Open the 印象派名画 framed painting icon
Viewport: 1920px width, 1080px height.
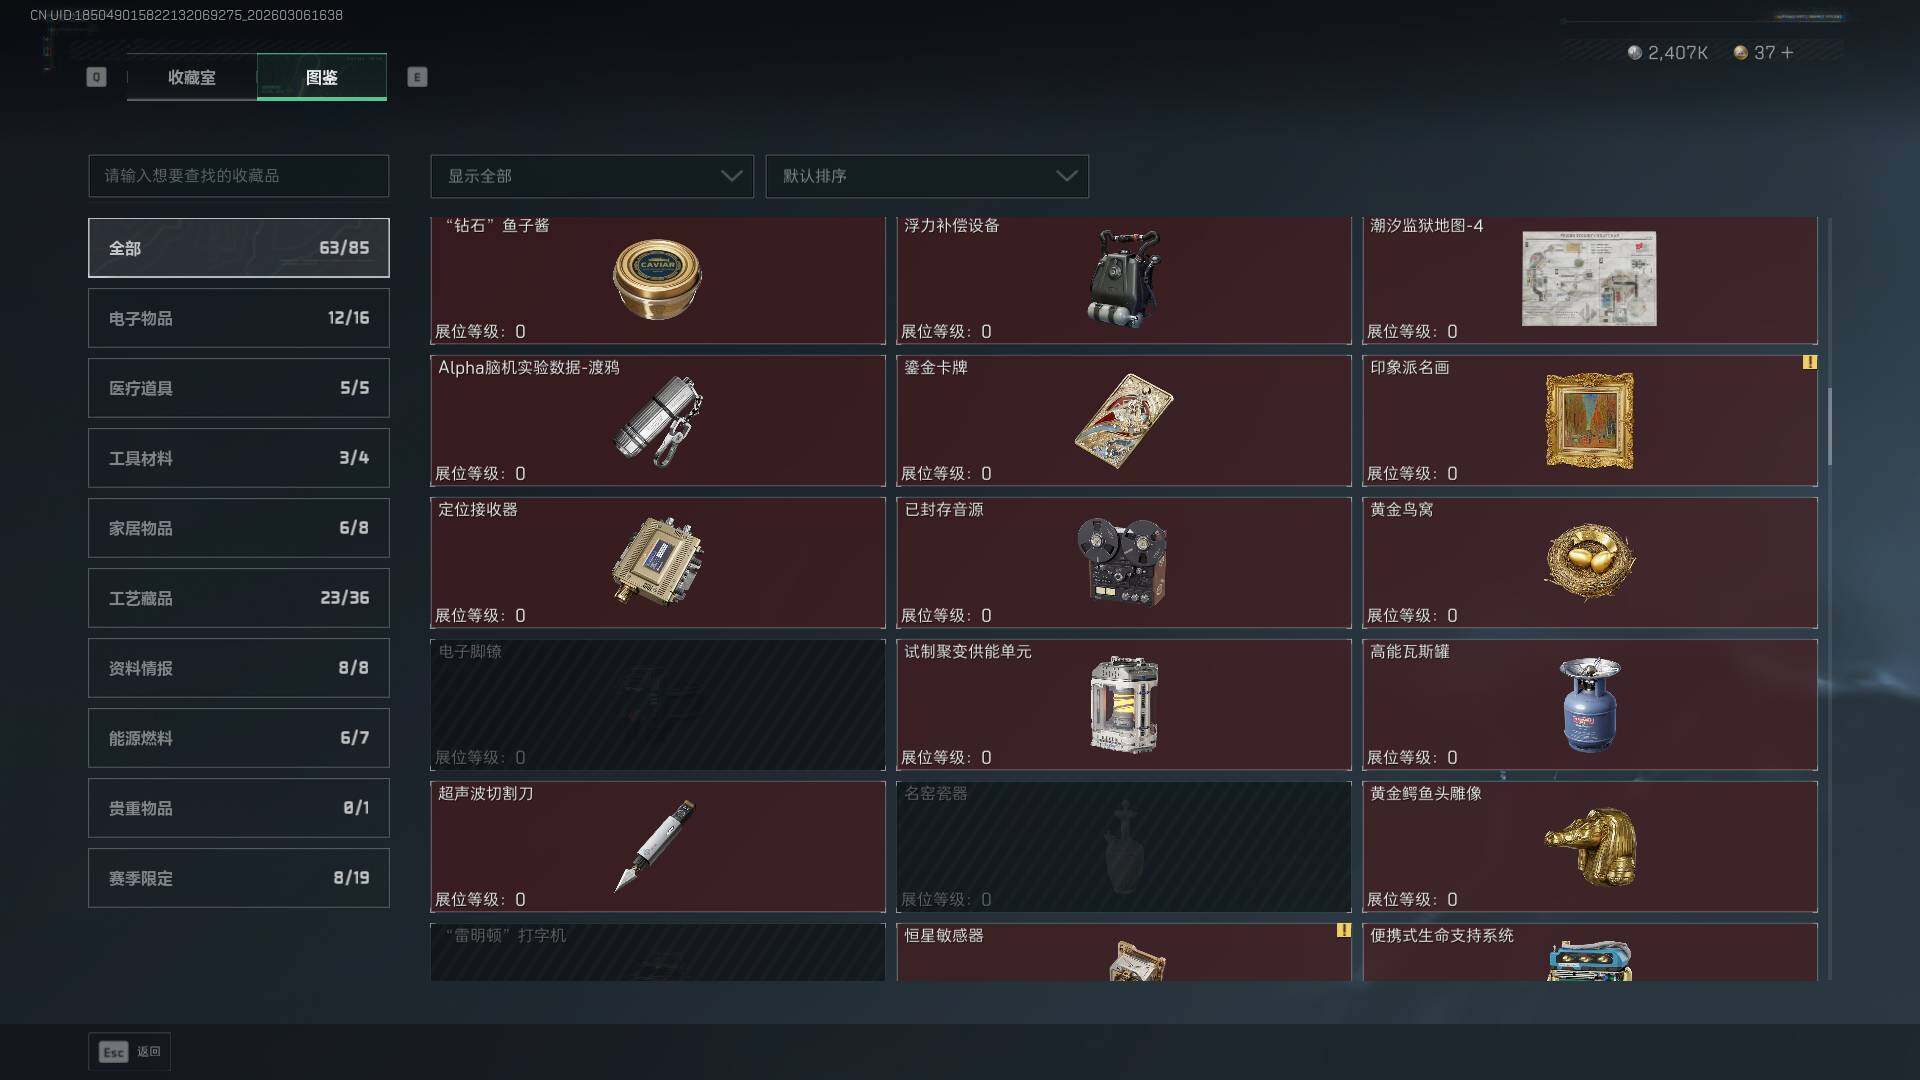pyautogui.click(x=1589, y=420)
